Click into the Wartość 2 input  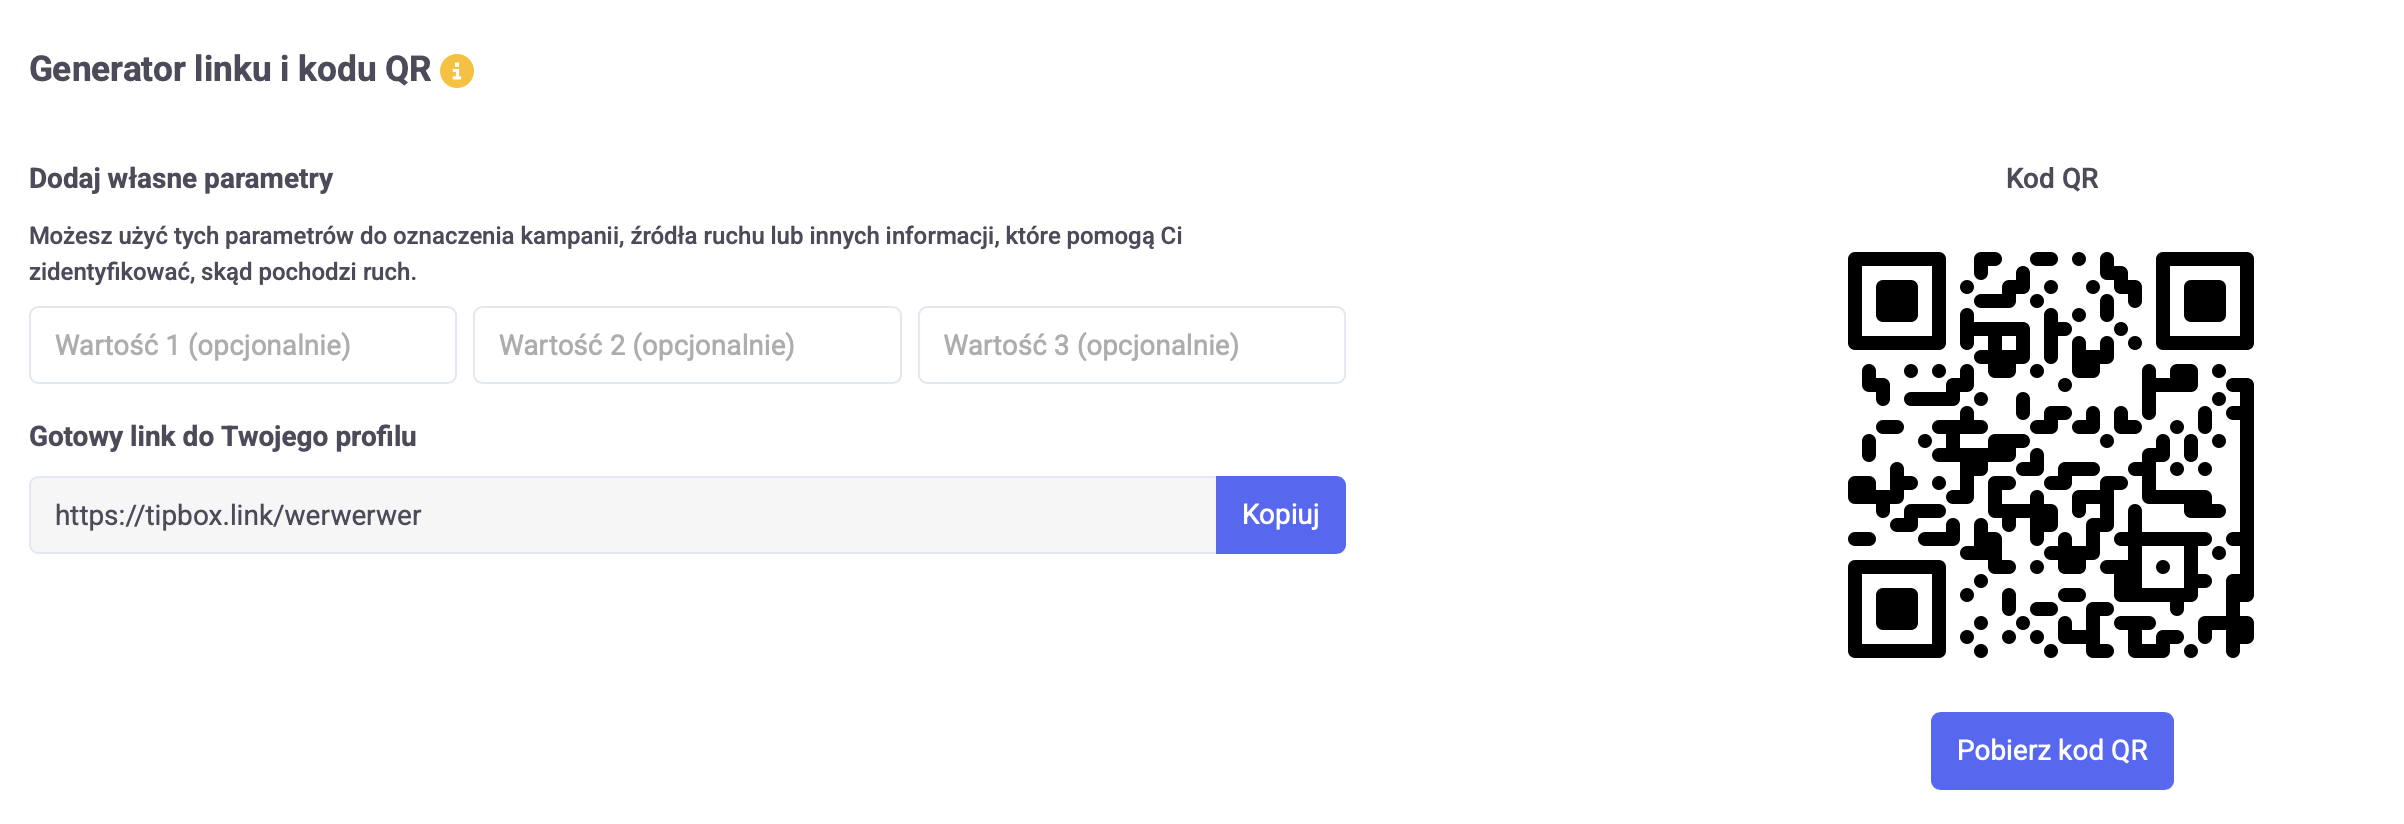click(687, 345)
